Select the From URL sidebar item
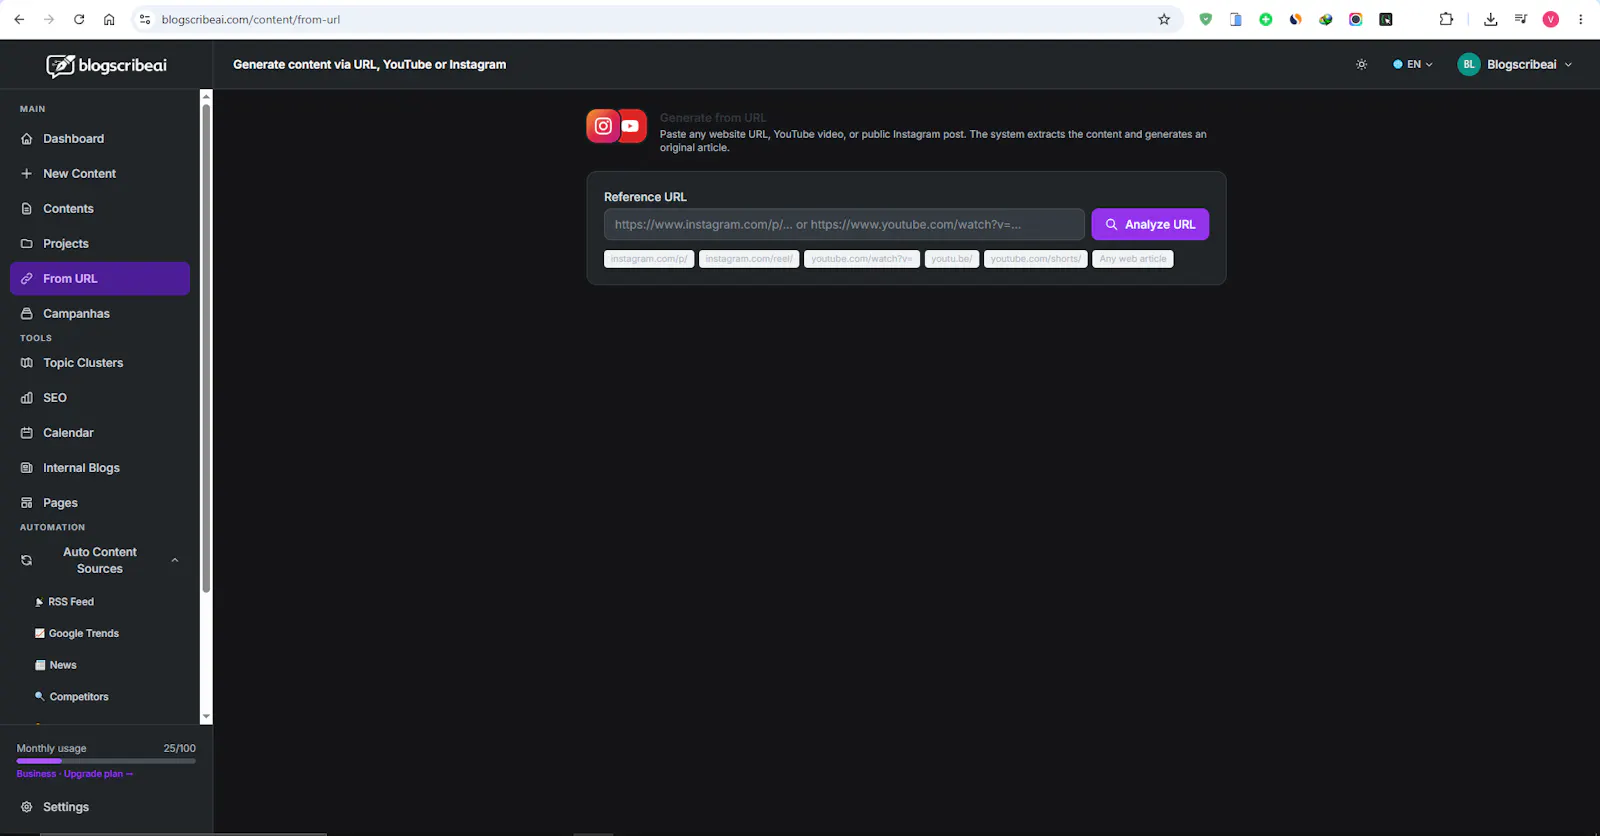Screen dimensions: 1600x836 (100, 279)
